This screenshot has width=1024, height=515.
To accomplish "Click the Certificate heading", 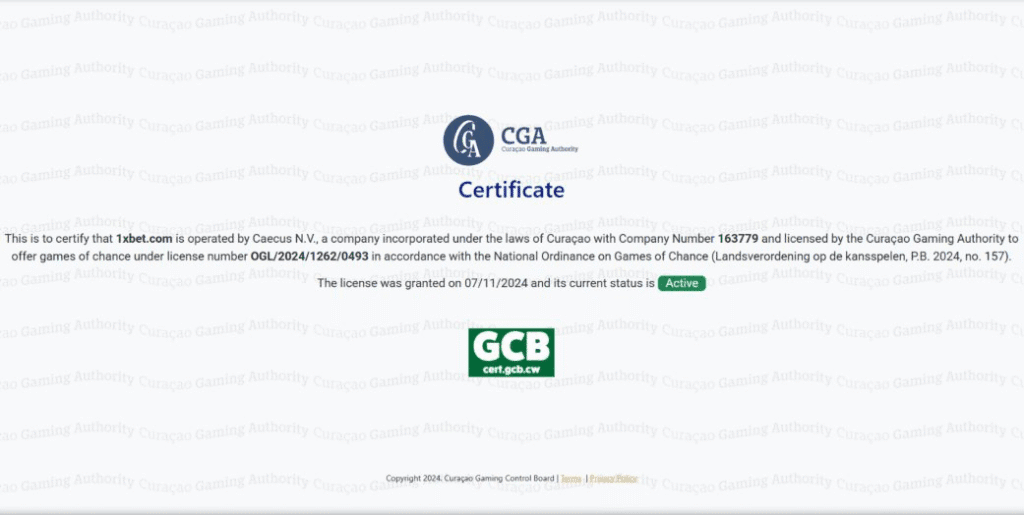I will (x=511, y=190).
